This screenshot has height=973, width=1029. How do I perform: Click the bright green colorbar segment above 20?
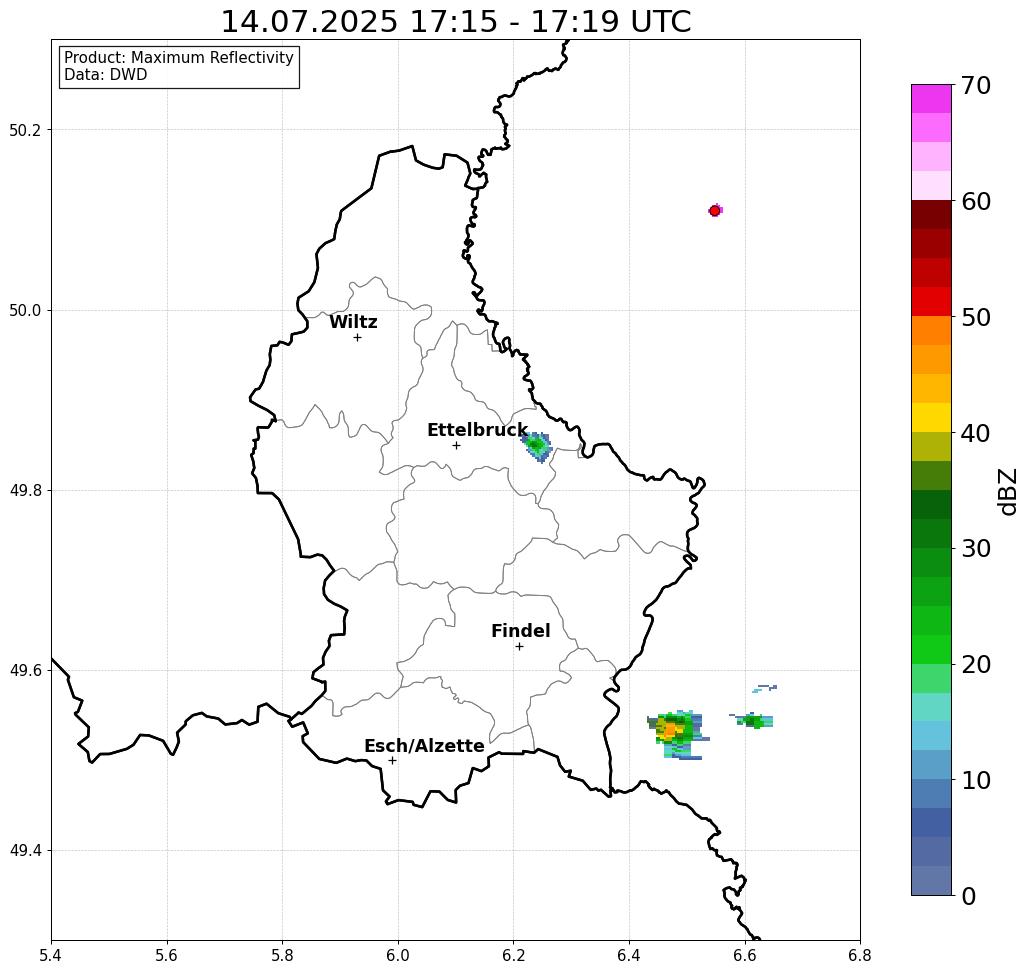coord(931,649)
